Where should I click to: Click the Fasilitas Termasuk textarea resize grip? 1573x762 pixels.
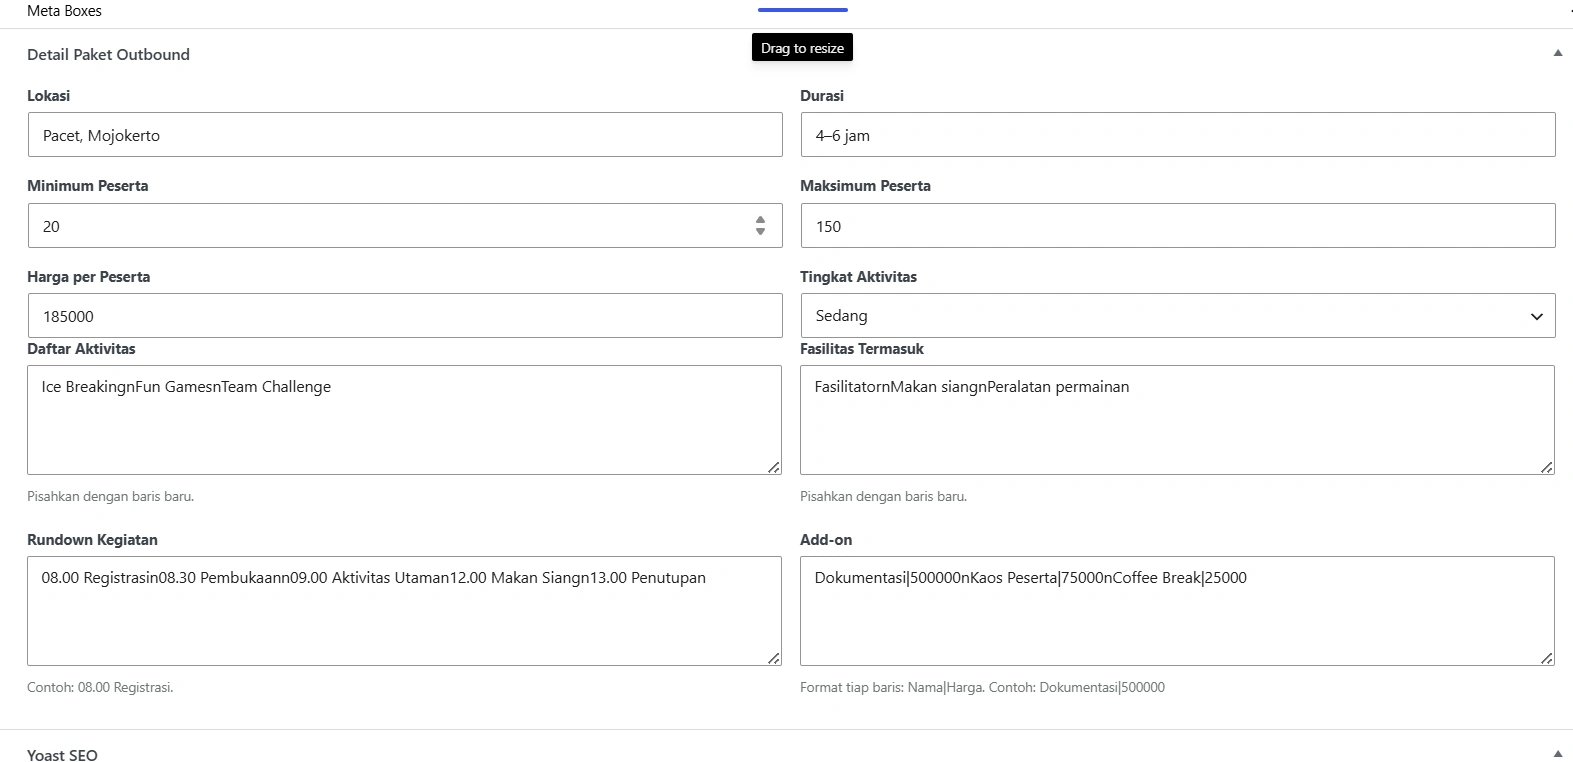pos(1547,467)
